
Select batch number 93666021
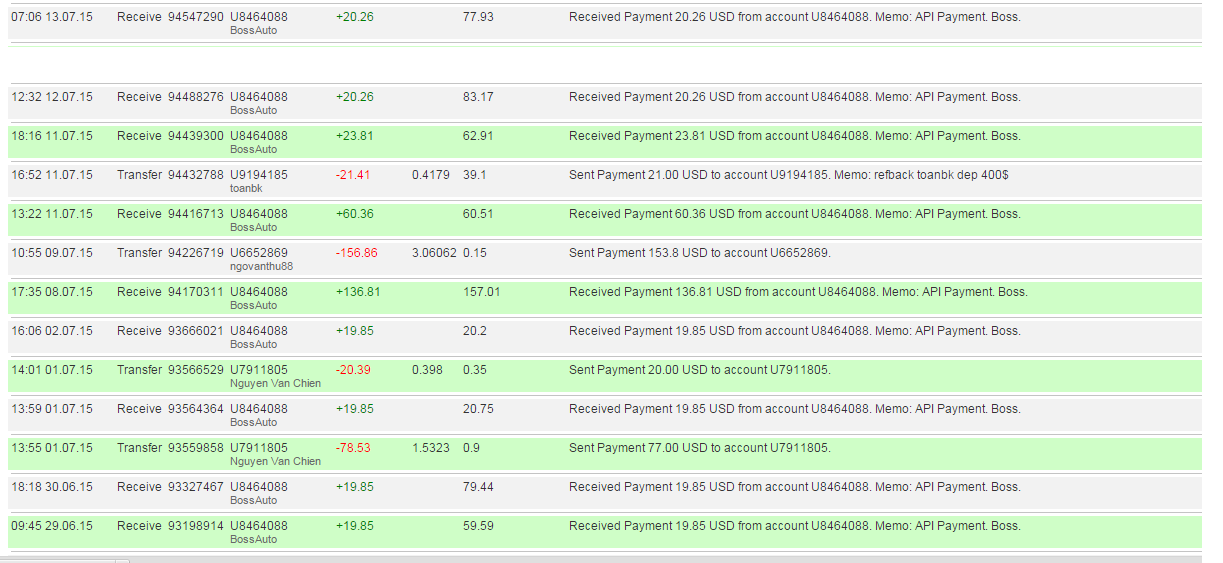pyautogui.click(x=196, y=331)
